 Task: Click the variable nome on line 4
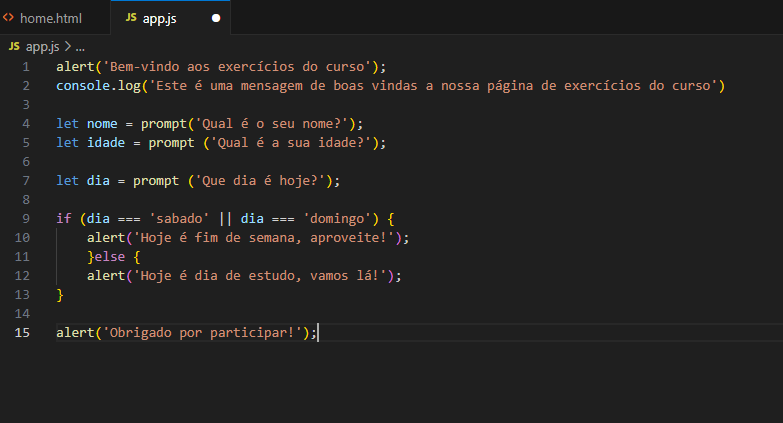(102, 124)
